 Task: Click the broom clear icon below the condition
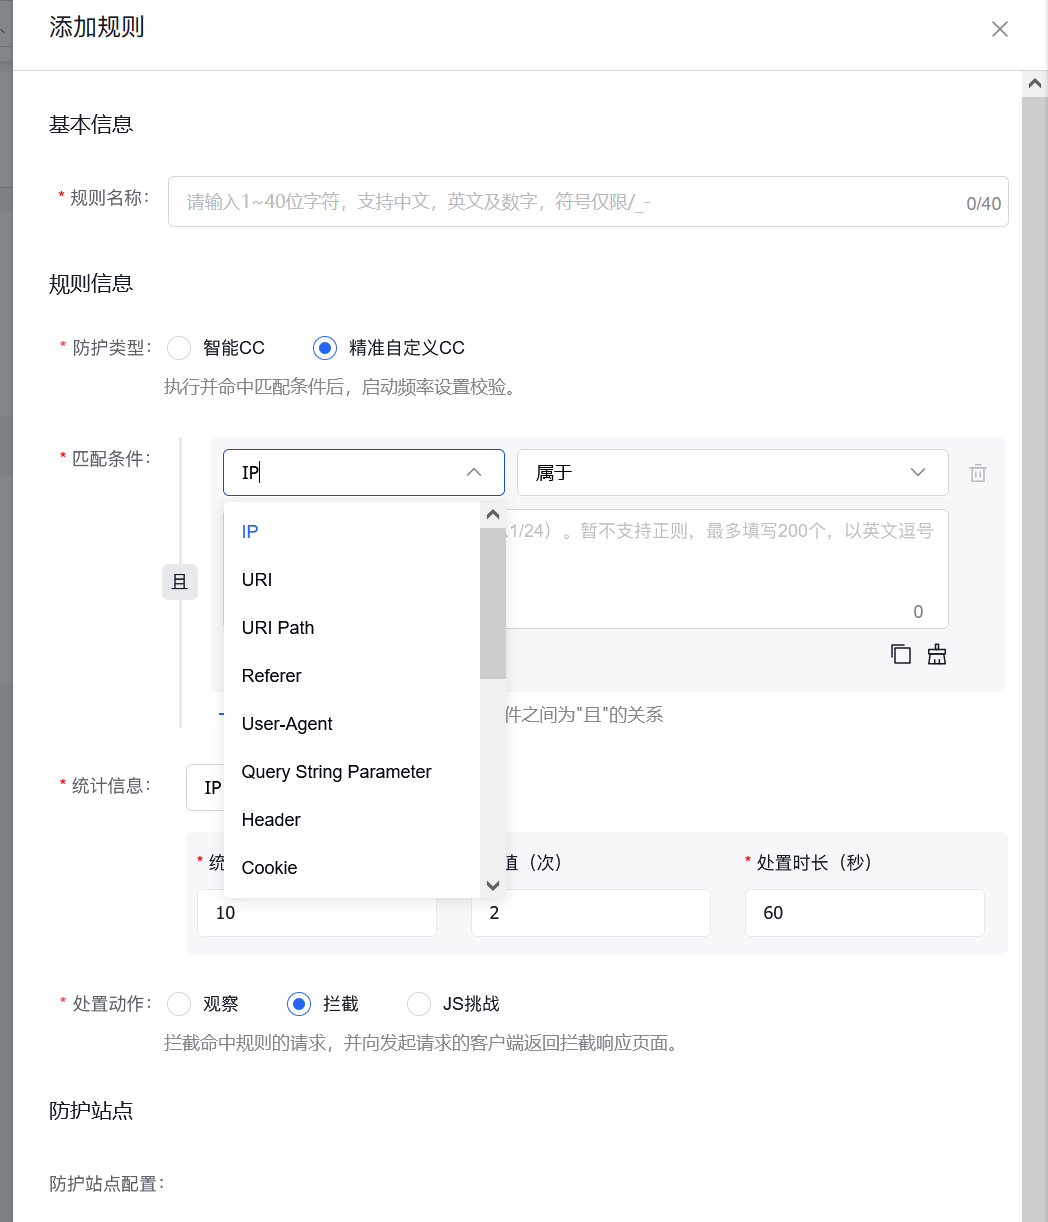pos(937,653)
